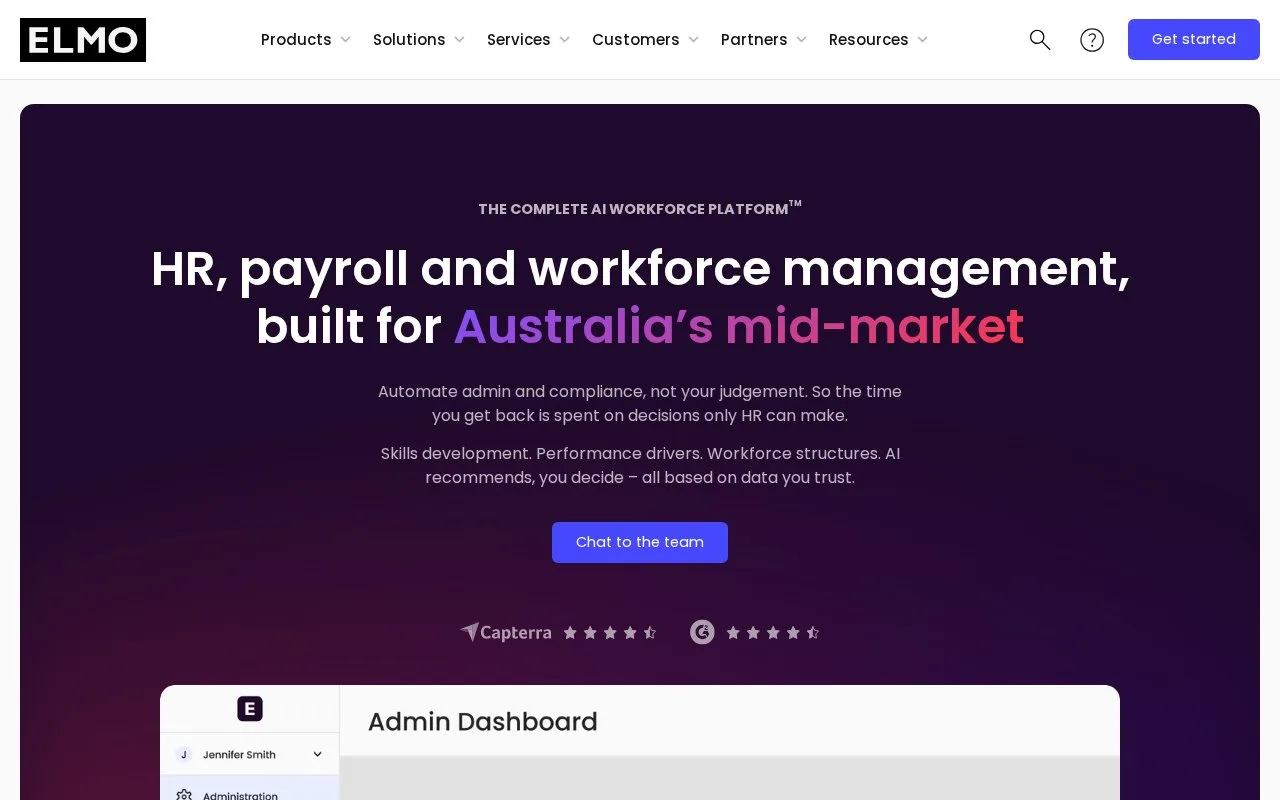1280x800 pixels.
Task: Click the G2 rating logo
Action: [702, 632]
